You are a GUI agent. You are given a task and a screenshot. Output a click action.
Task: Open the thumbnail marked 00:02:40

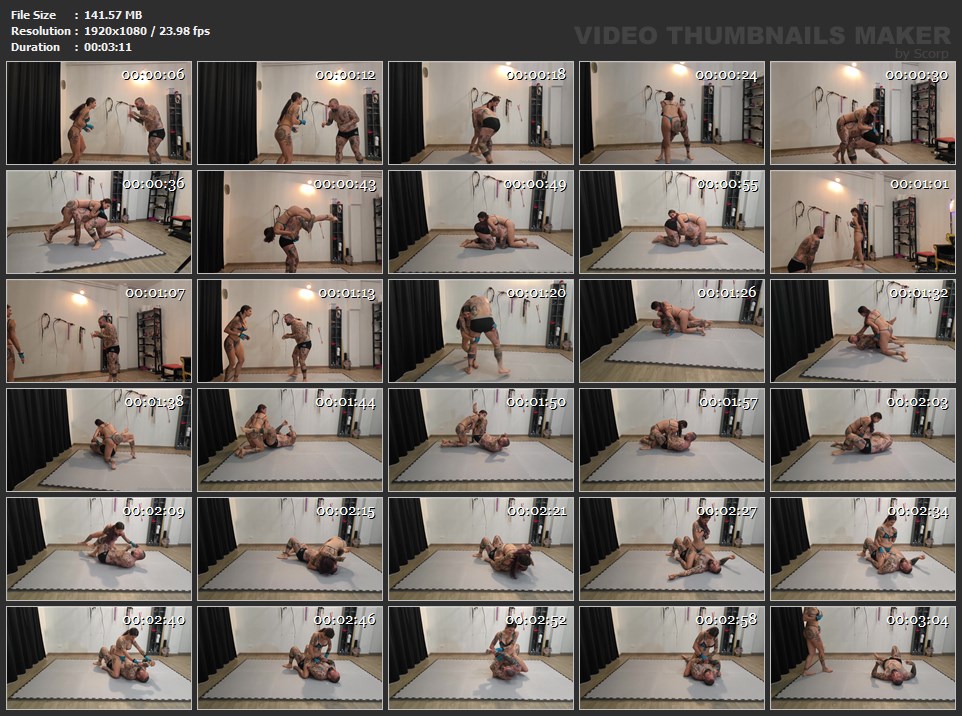pyautogui.click(x=99, y=657)
